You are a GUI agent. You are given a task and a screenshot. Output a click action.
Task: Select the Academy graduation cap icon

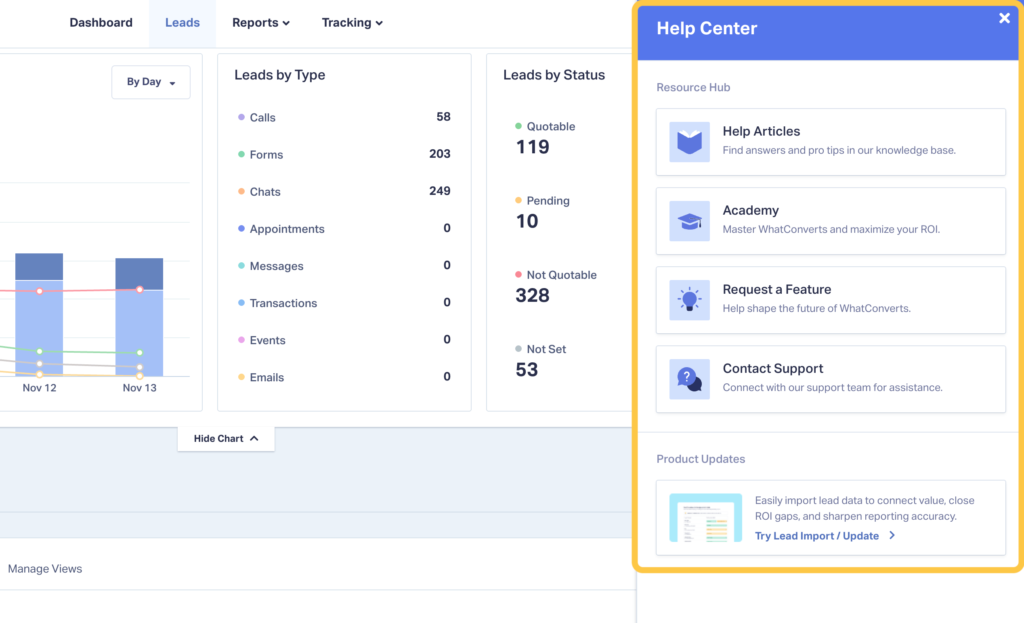pyautogui.click(x=690, y=220)
